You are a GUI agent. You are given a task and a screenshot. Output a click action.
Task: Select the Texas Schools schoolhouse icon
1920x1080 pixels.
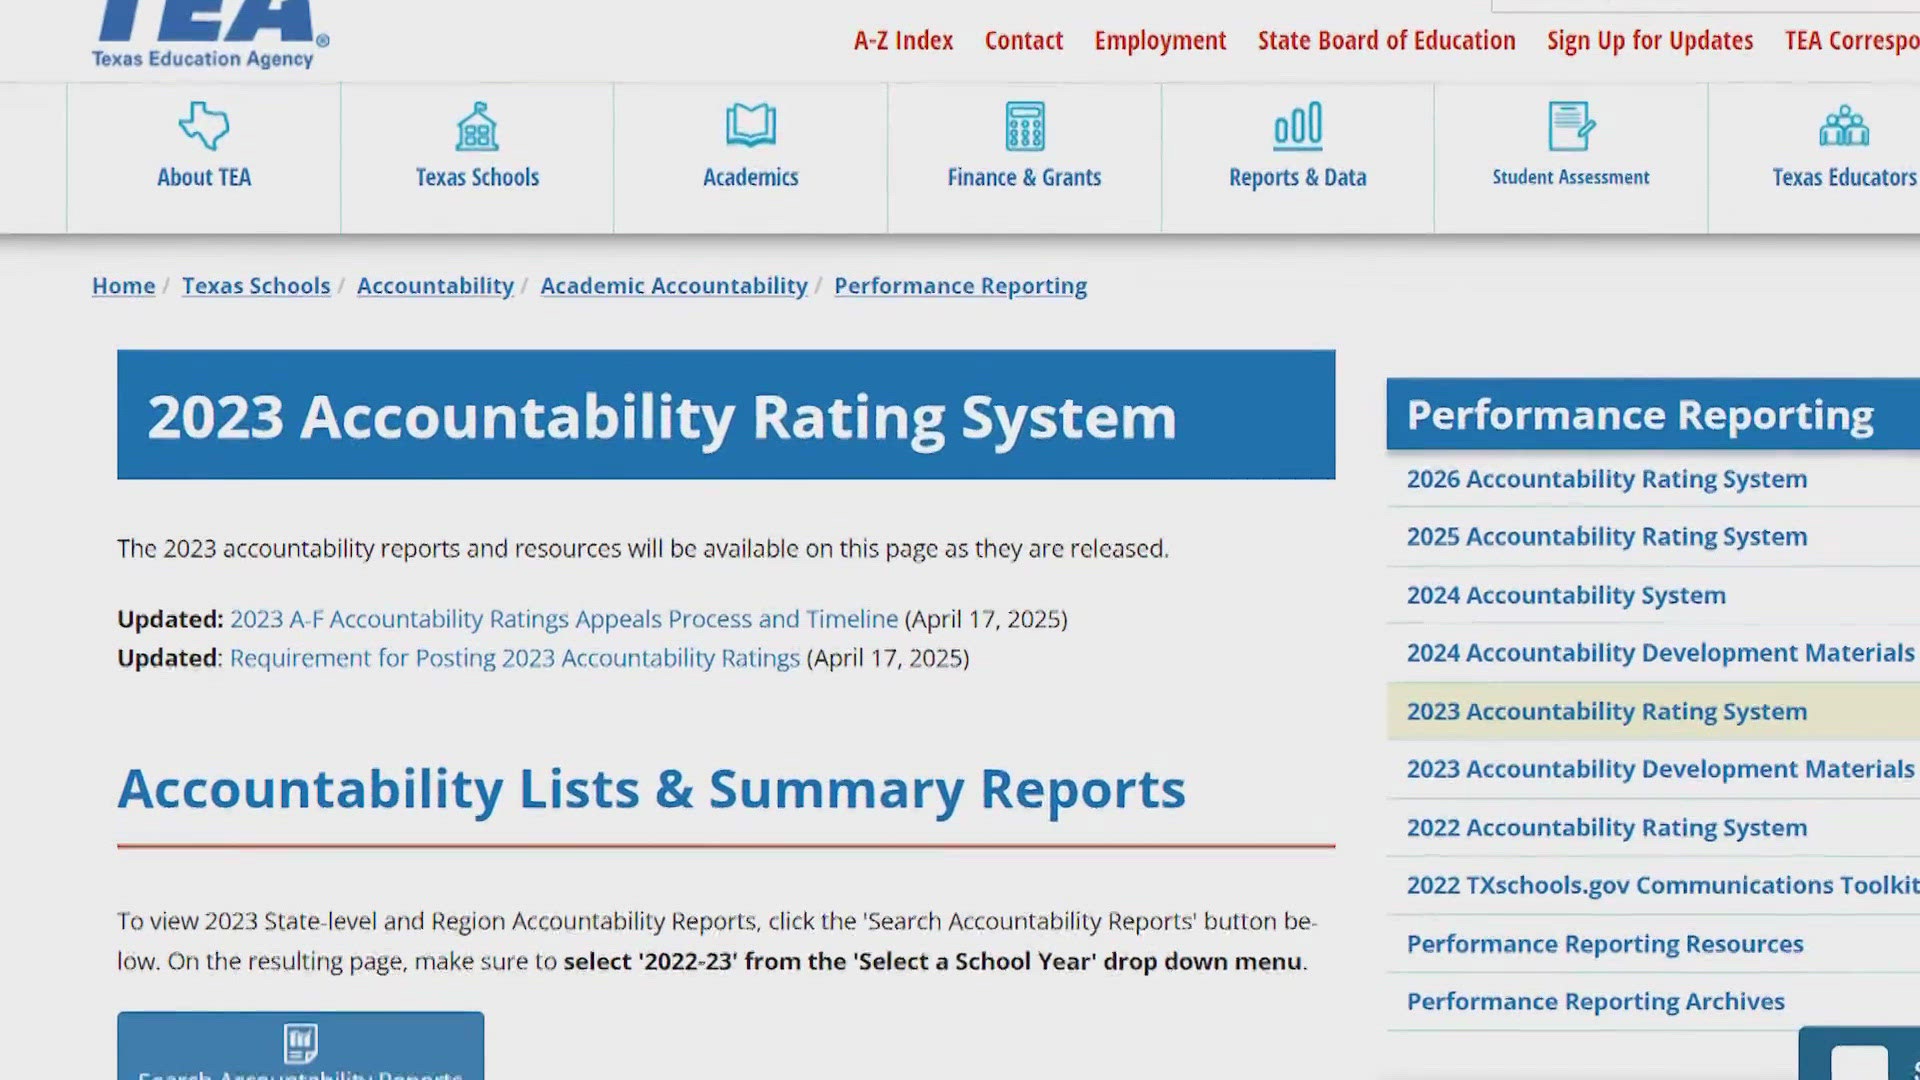coord(477,127)
